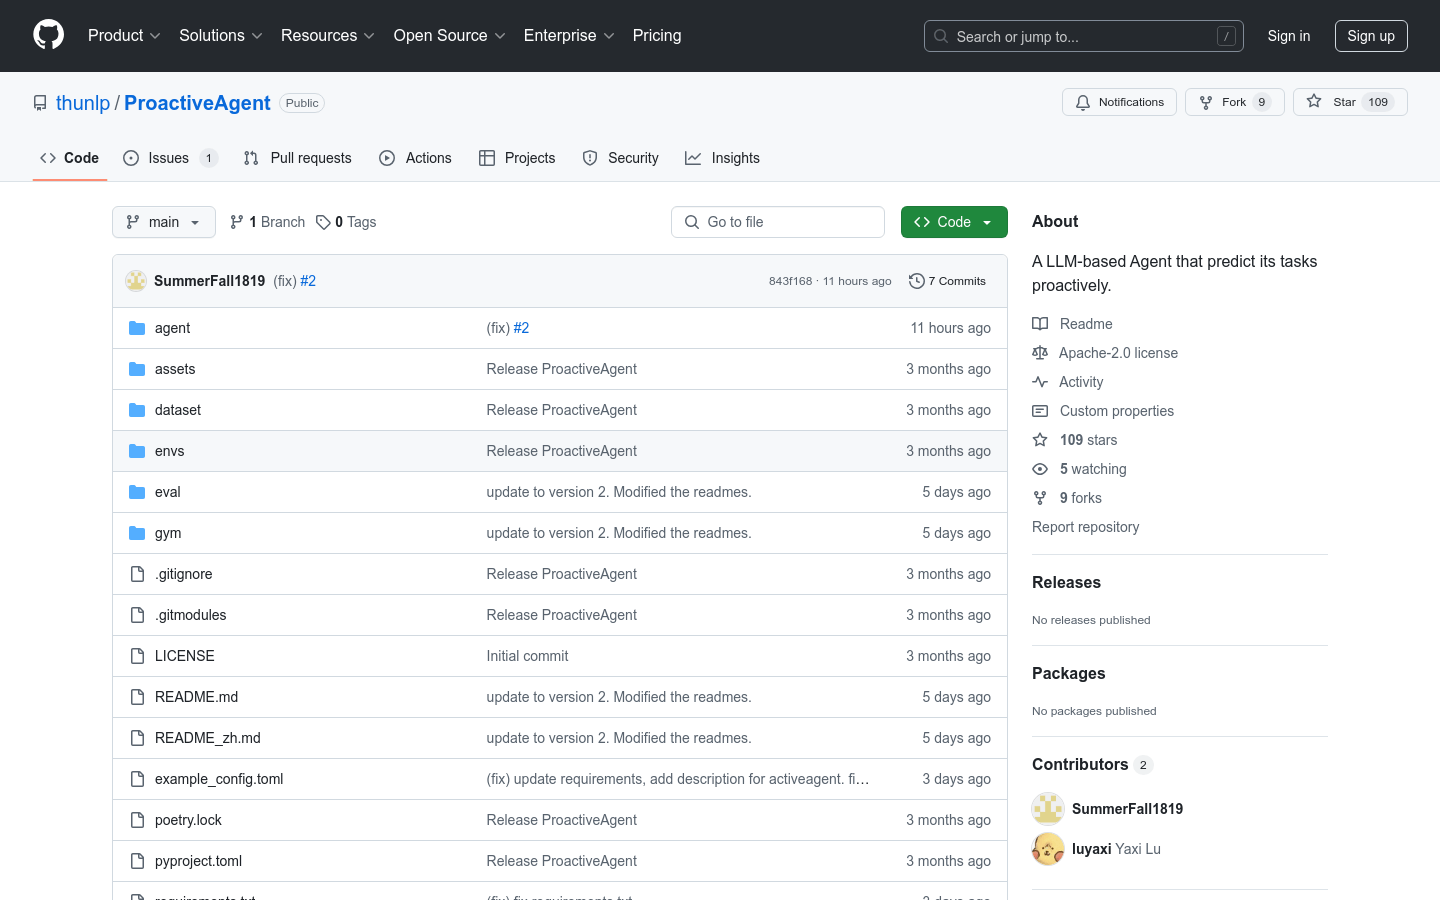Viewport: 1440px width, 900px height.
Task: Click the agent folder icon
Action: coord(137,328)
